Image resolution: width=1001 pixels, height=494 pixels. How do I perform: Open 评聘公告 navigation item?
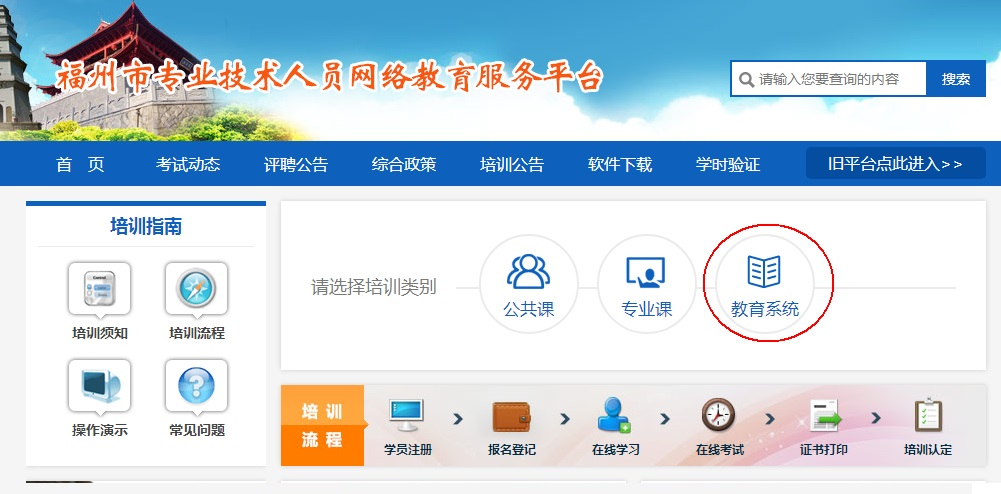tap(296, 165)
